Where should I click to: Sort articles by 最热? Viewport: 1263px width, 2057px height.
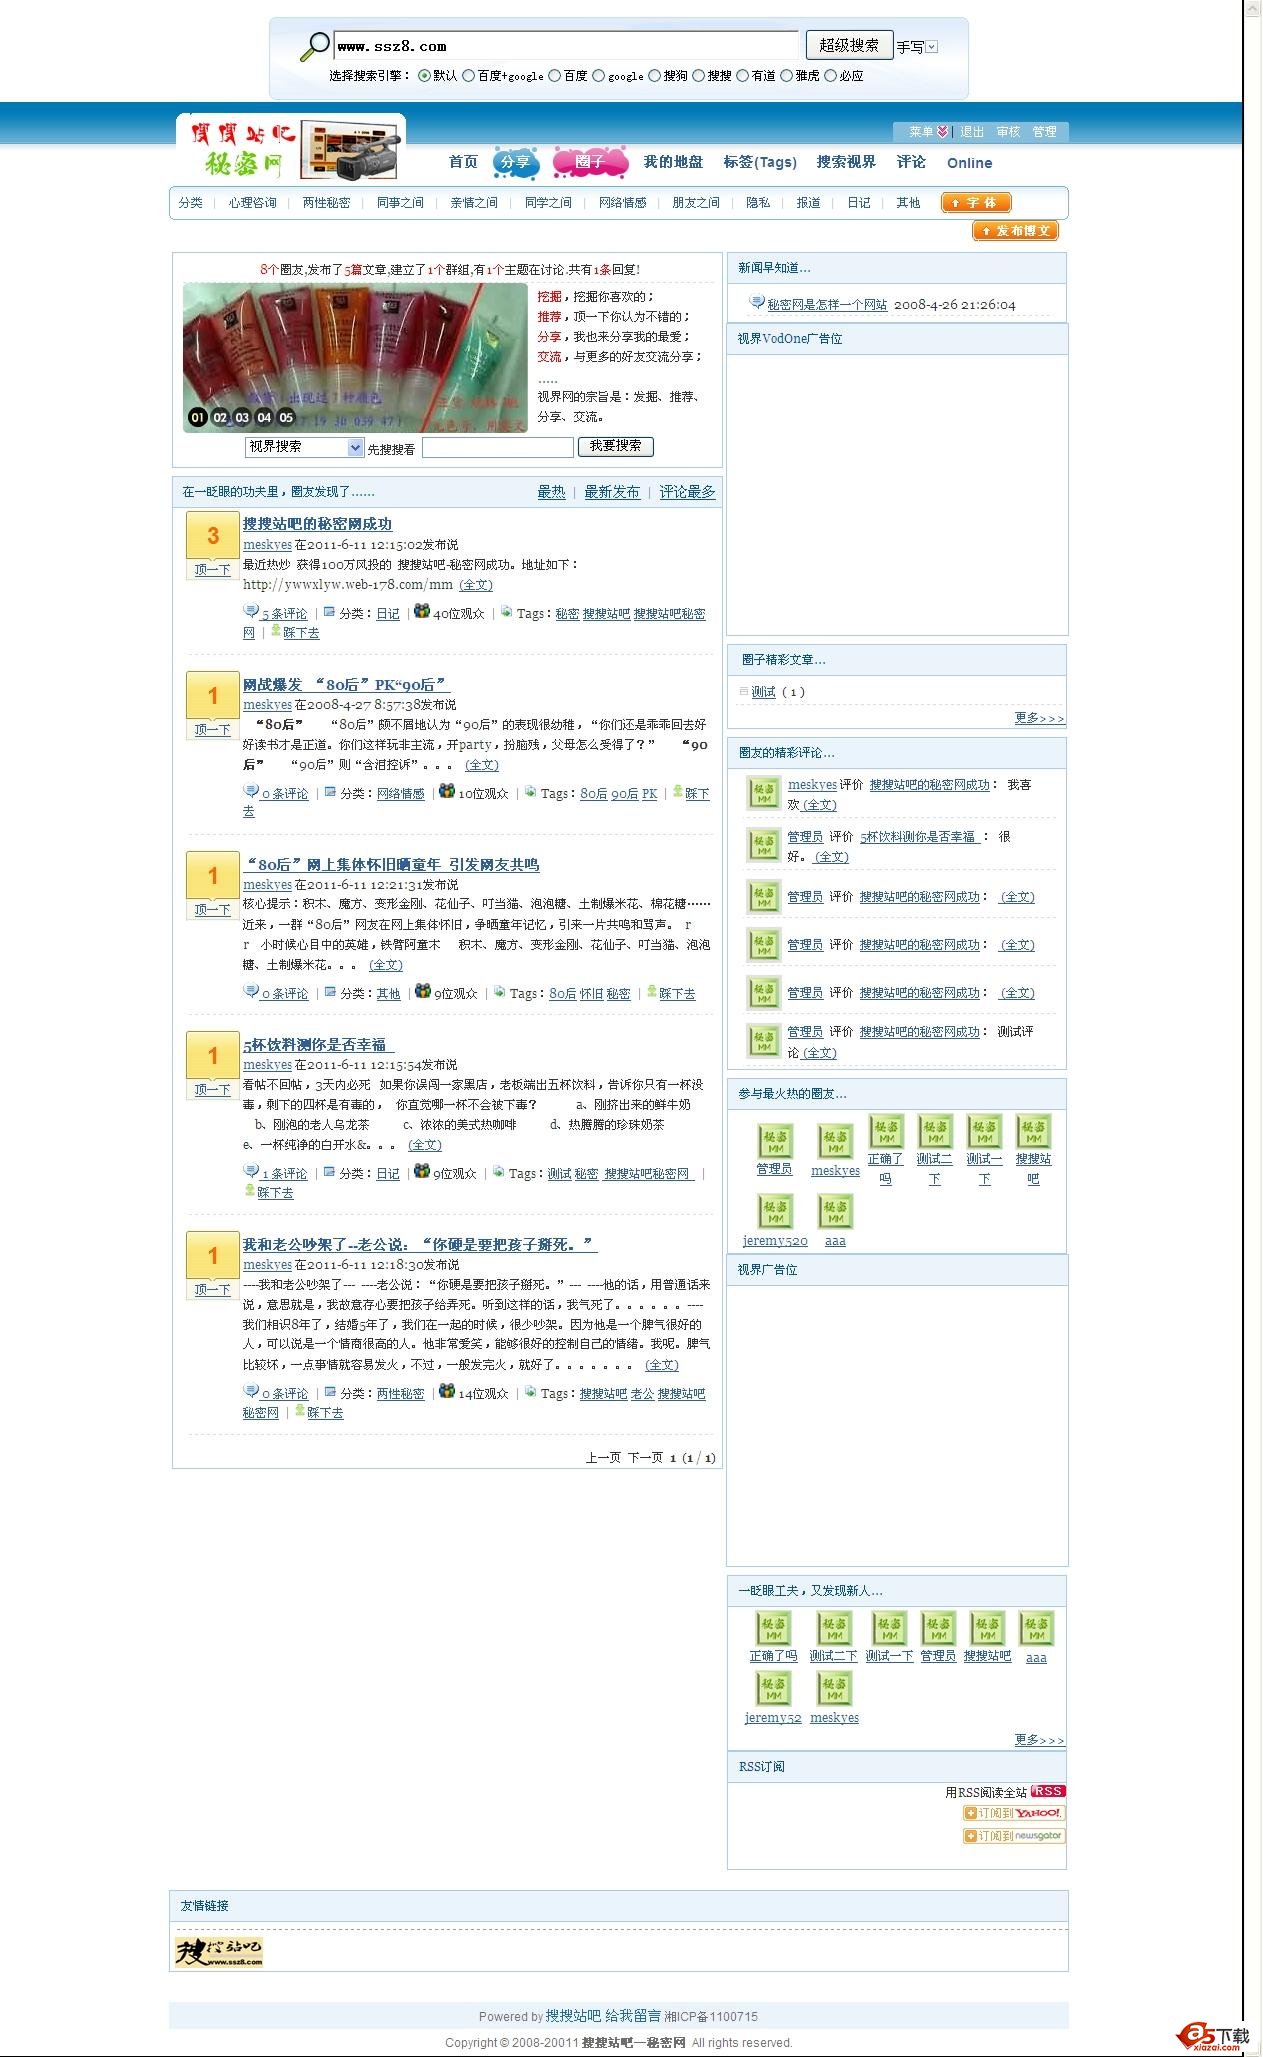point(551,492)
